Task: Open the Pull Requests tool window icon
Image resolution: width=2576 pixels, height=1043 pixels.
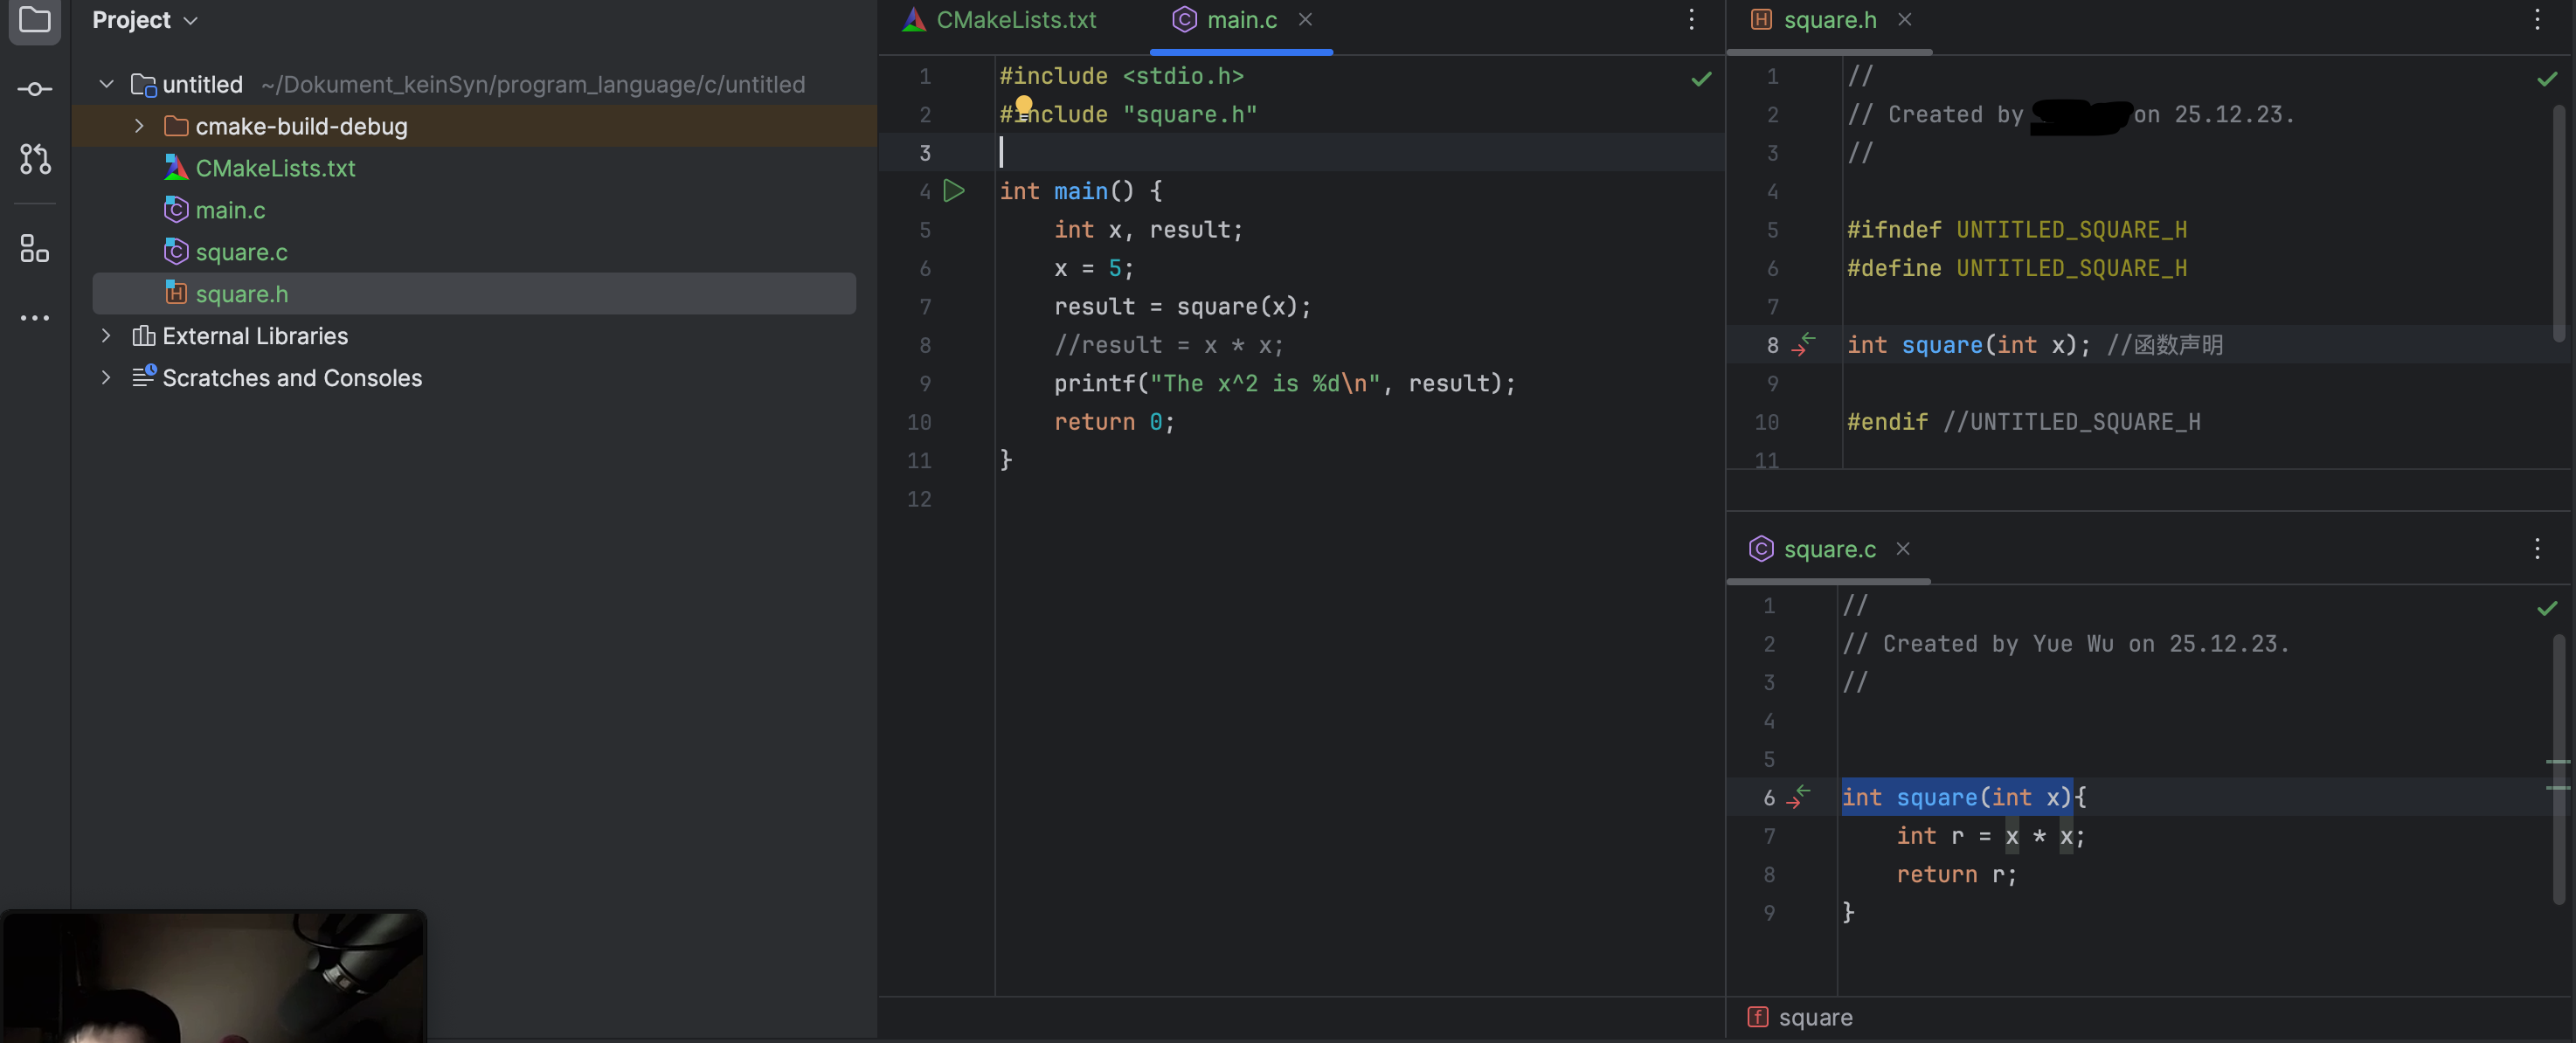Action: (35, 158)
